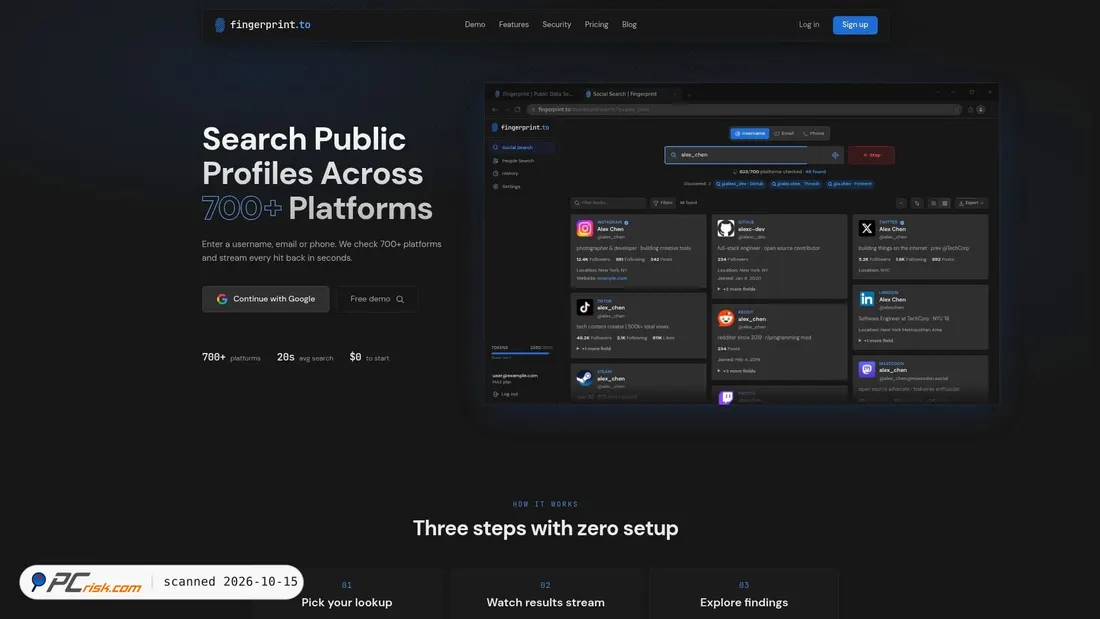1100x619 pixels.
Task: Click the Free demo button
Action: [x=377, y=299]
